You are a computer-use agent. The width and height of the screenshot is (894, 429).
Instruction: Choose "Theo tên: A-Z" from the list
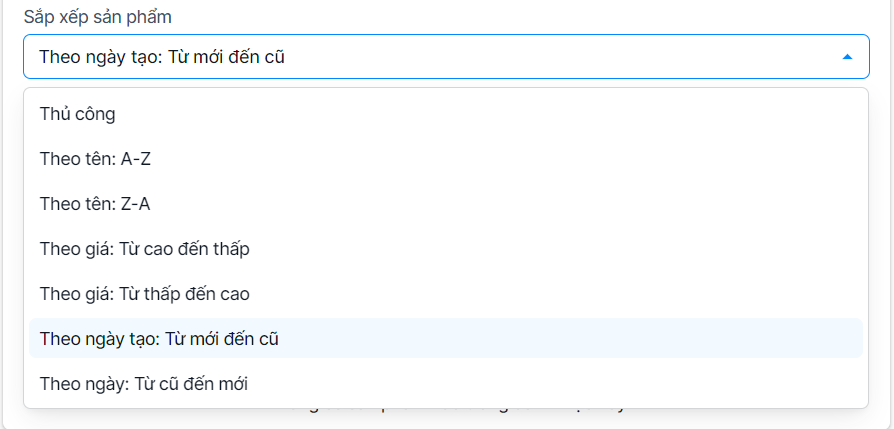(95, 159)
